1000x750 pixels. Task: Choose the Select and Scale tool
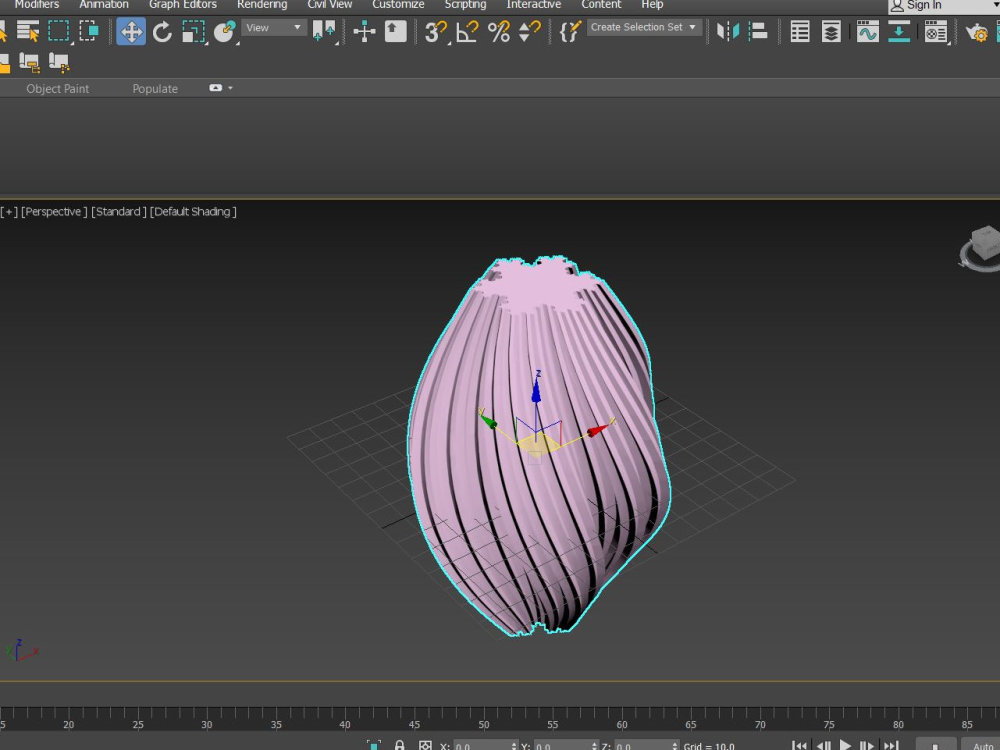pos(193,31)
